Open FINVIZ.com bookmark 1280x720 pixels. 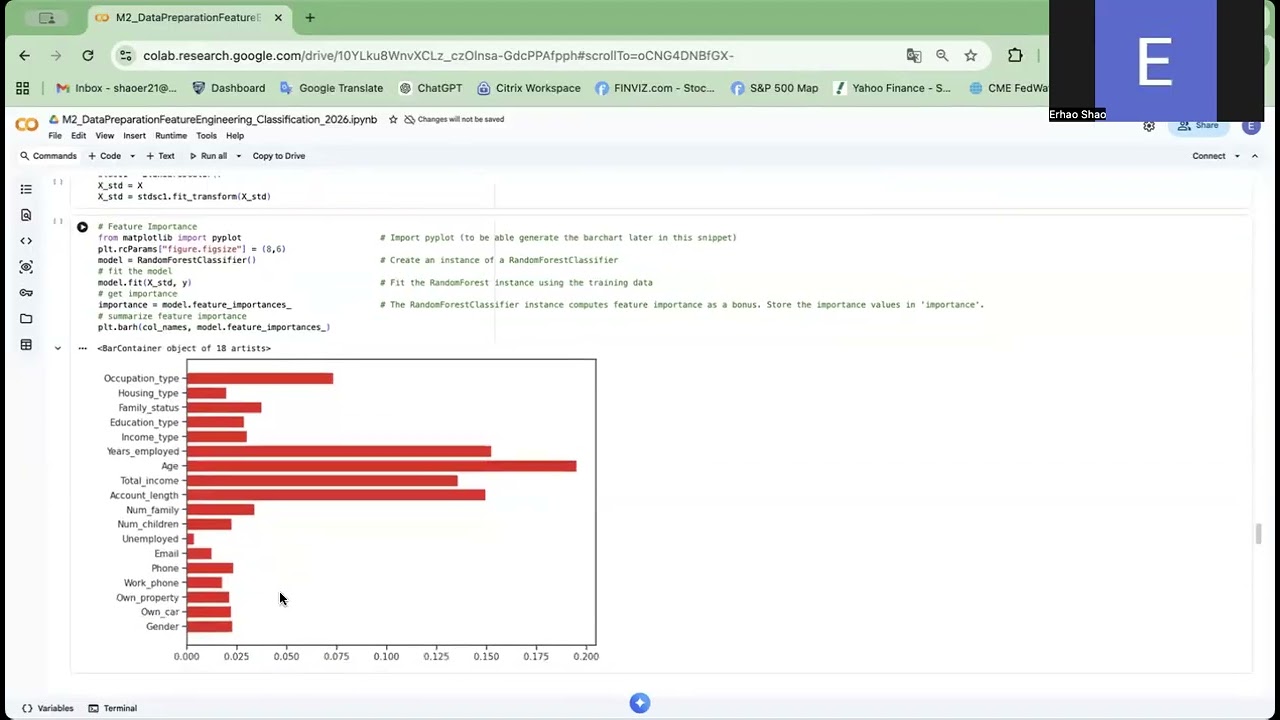coord(654,88)
